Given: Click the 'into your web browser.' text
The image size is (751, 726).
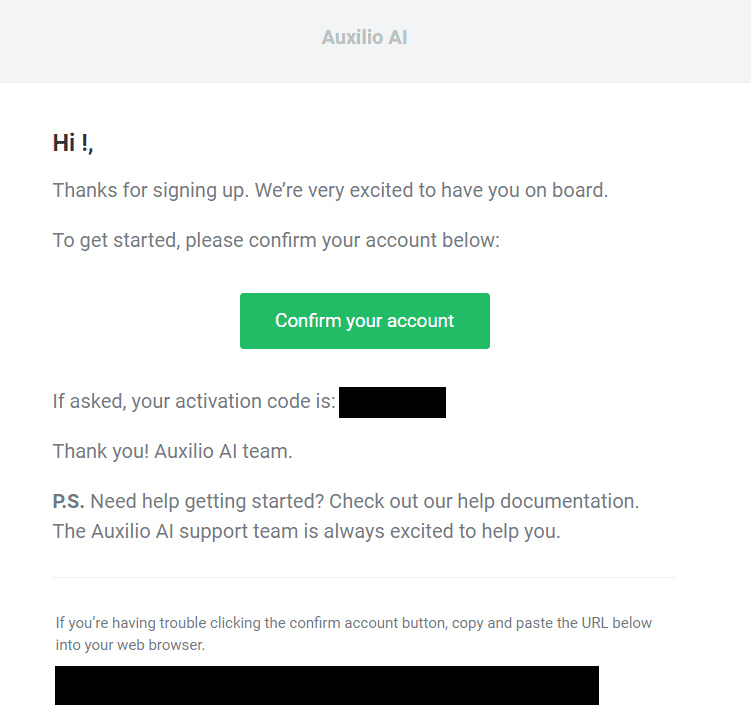Looking at the screenshot, I should pyautogui.click(x=130, y=645).
